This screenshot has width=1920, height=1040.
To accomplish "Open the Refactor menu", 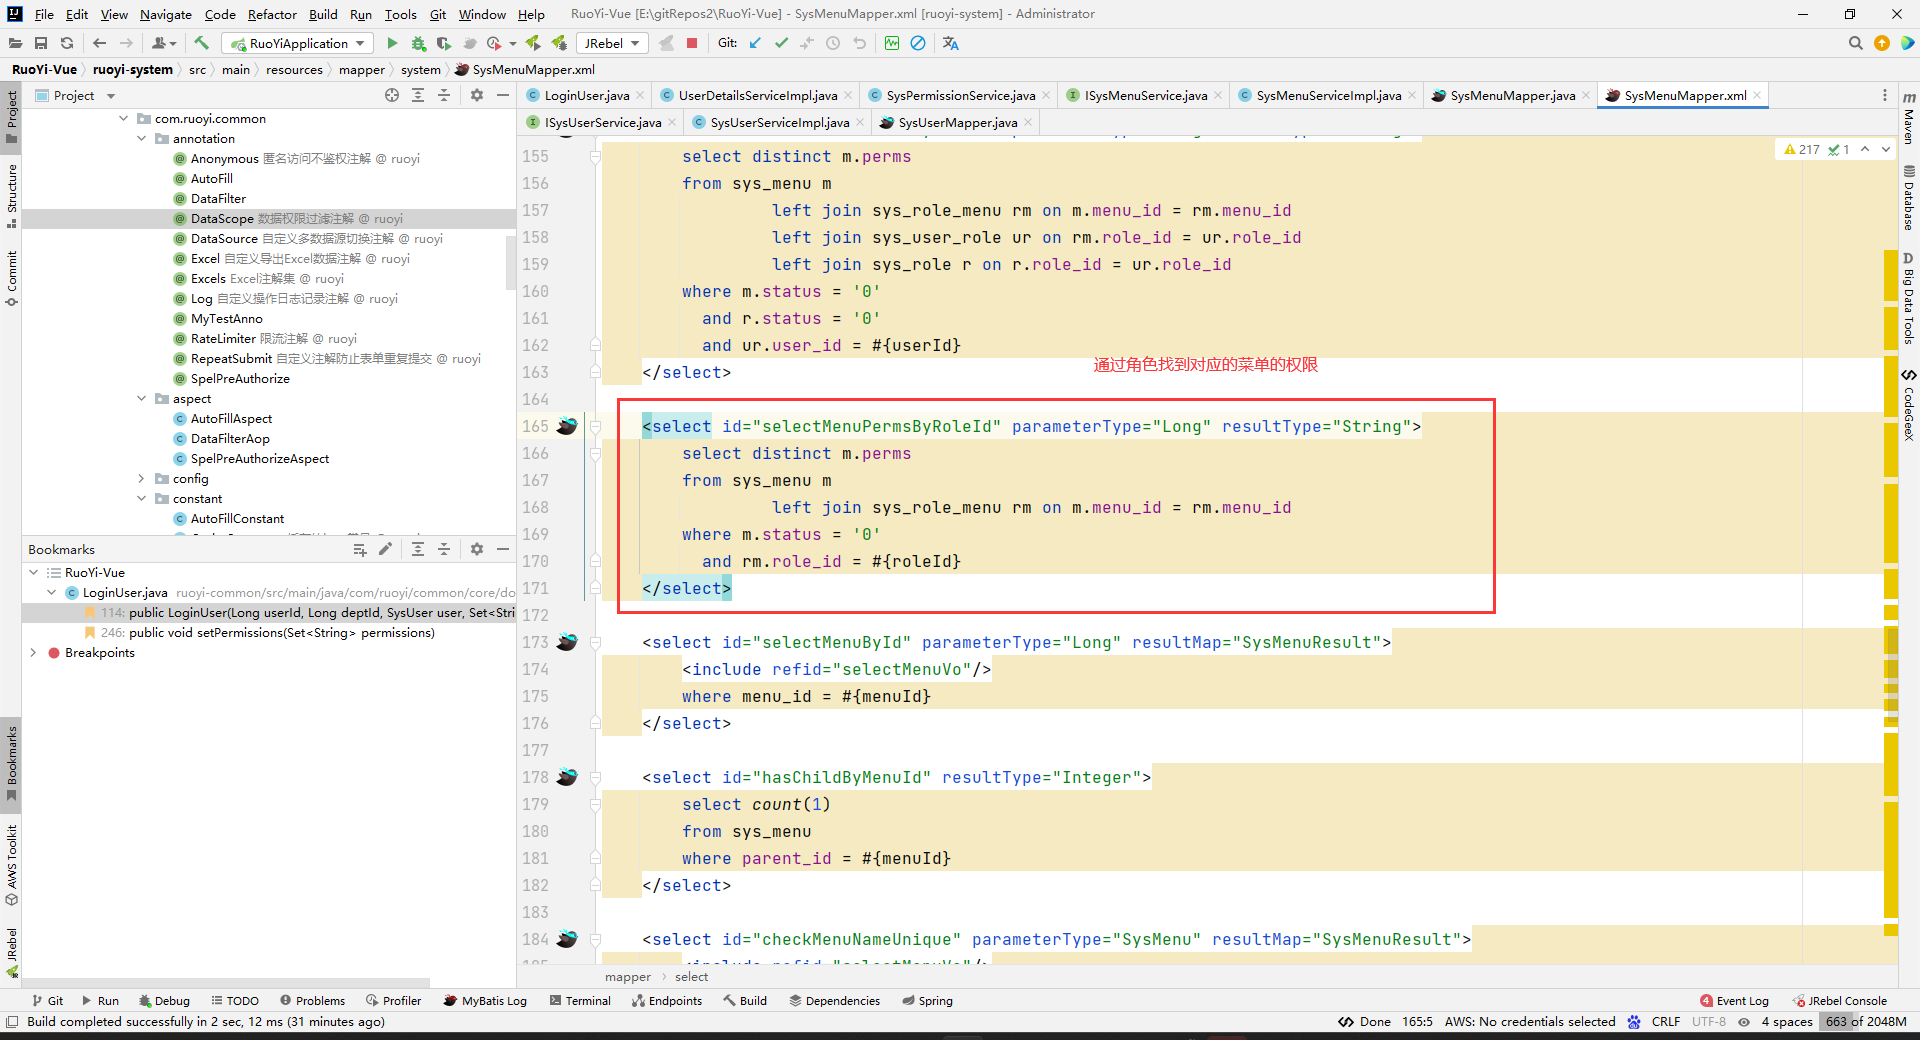I will click(x=272, y=14).
